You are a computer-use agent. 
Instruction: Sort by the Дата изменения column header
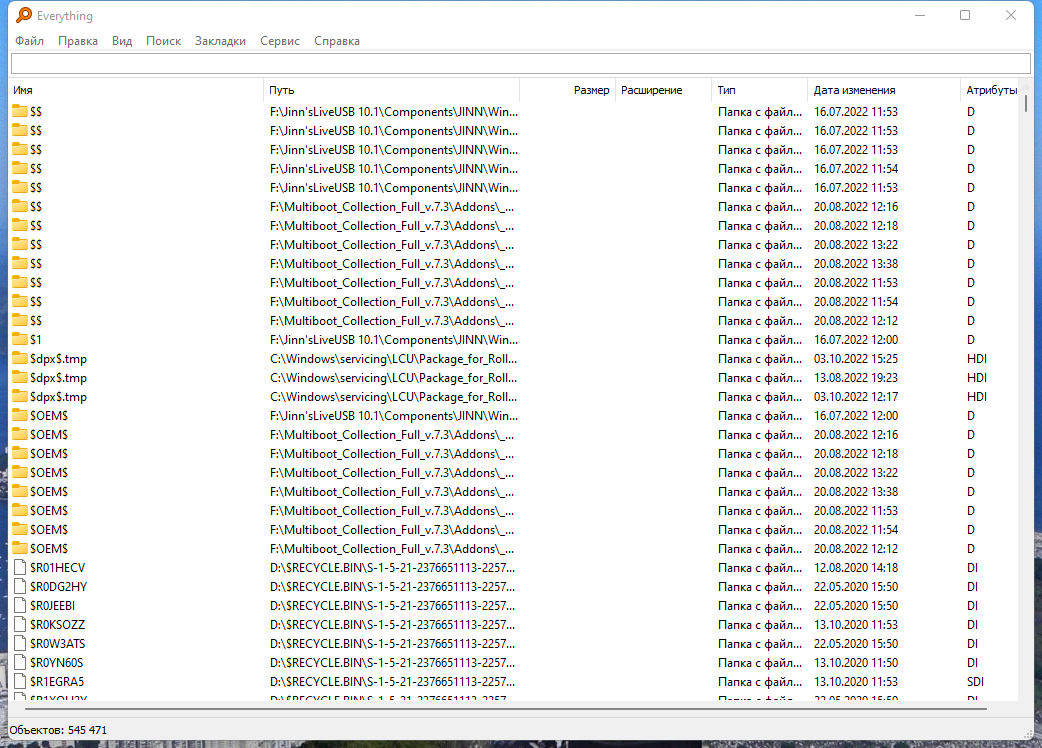(884, 90)
